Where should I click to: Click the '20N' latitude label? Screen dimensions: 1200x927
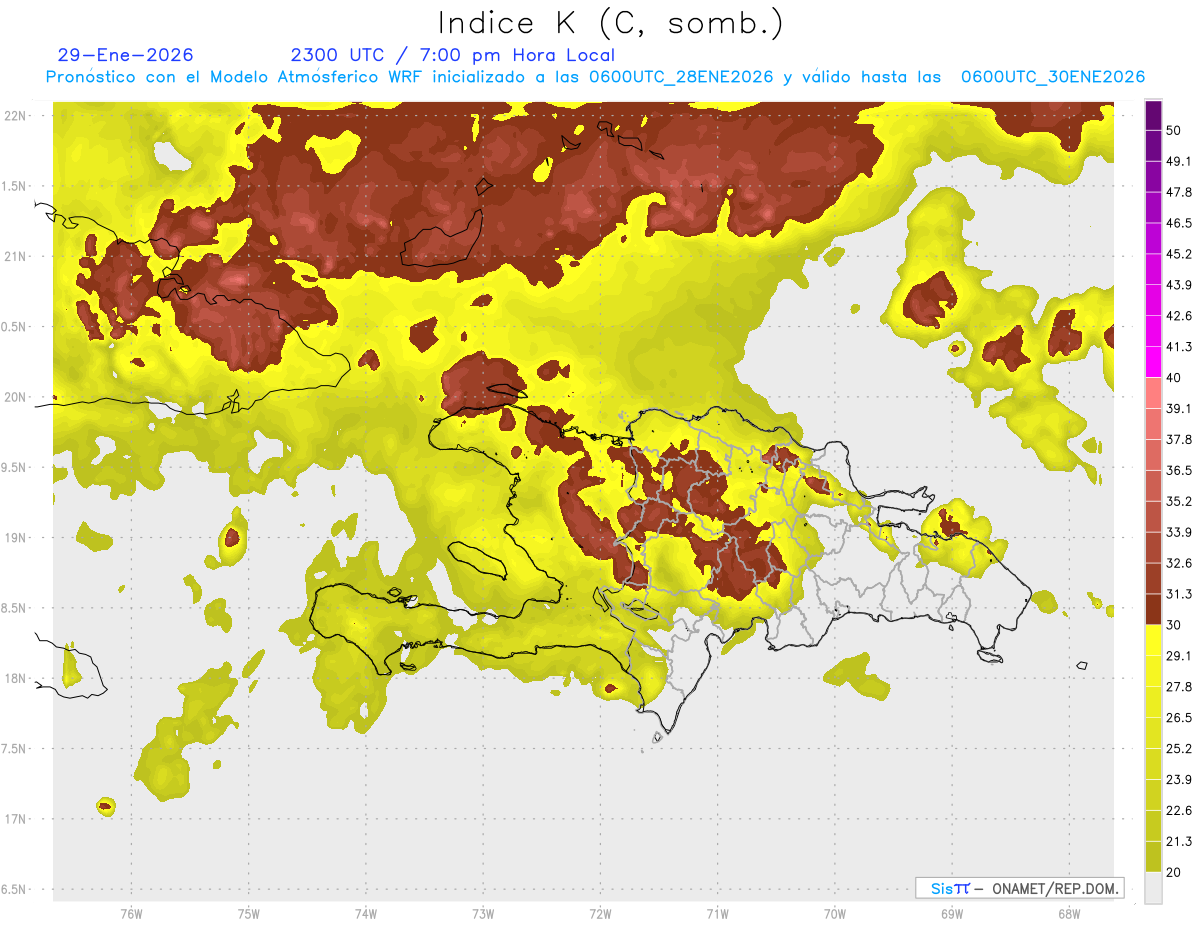click(x=16, y=397)
